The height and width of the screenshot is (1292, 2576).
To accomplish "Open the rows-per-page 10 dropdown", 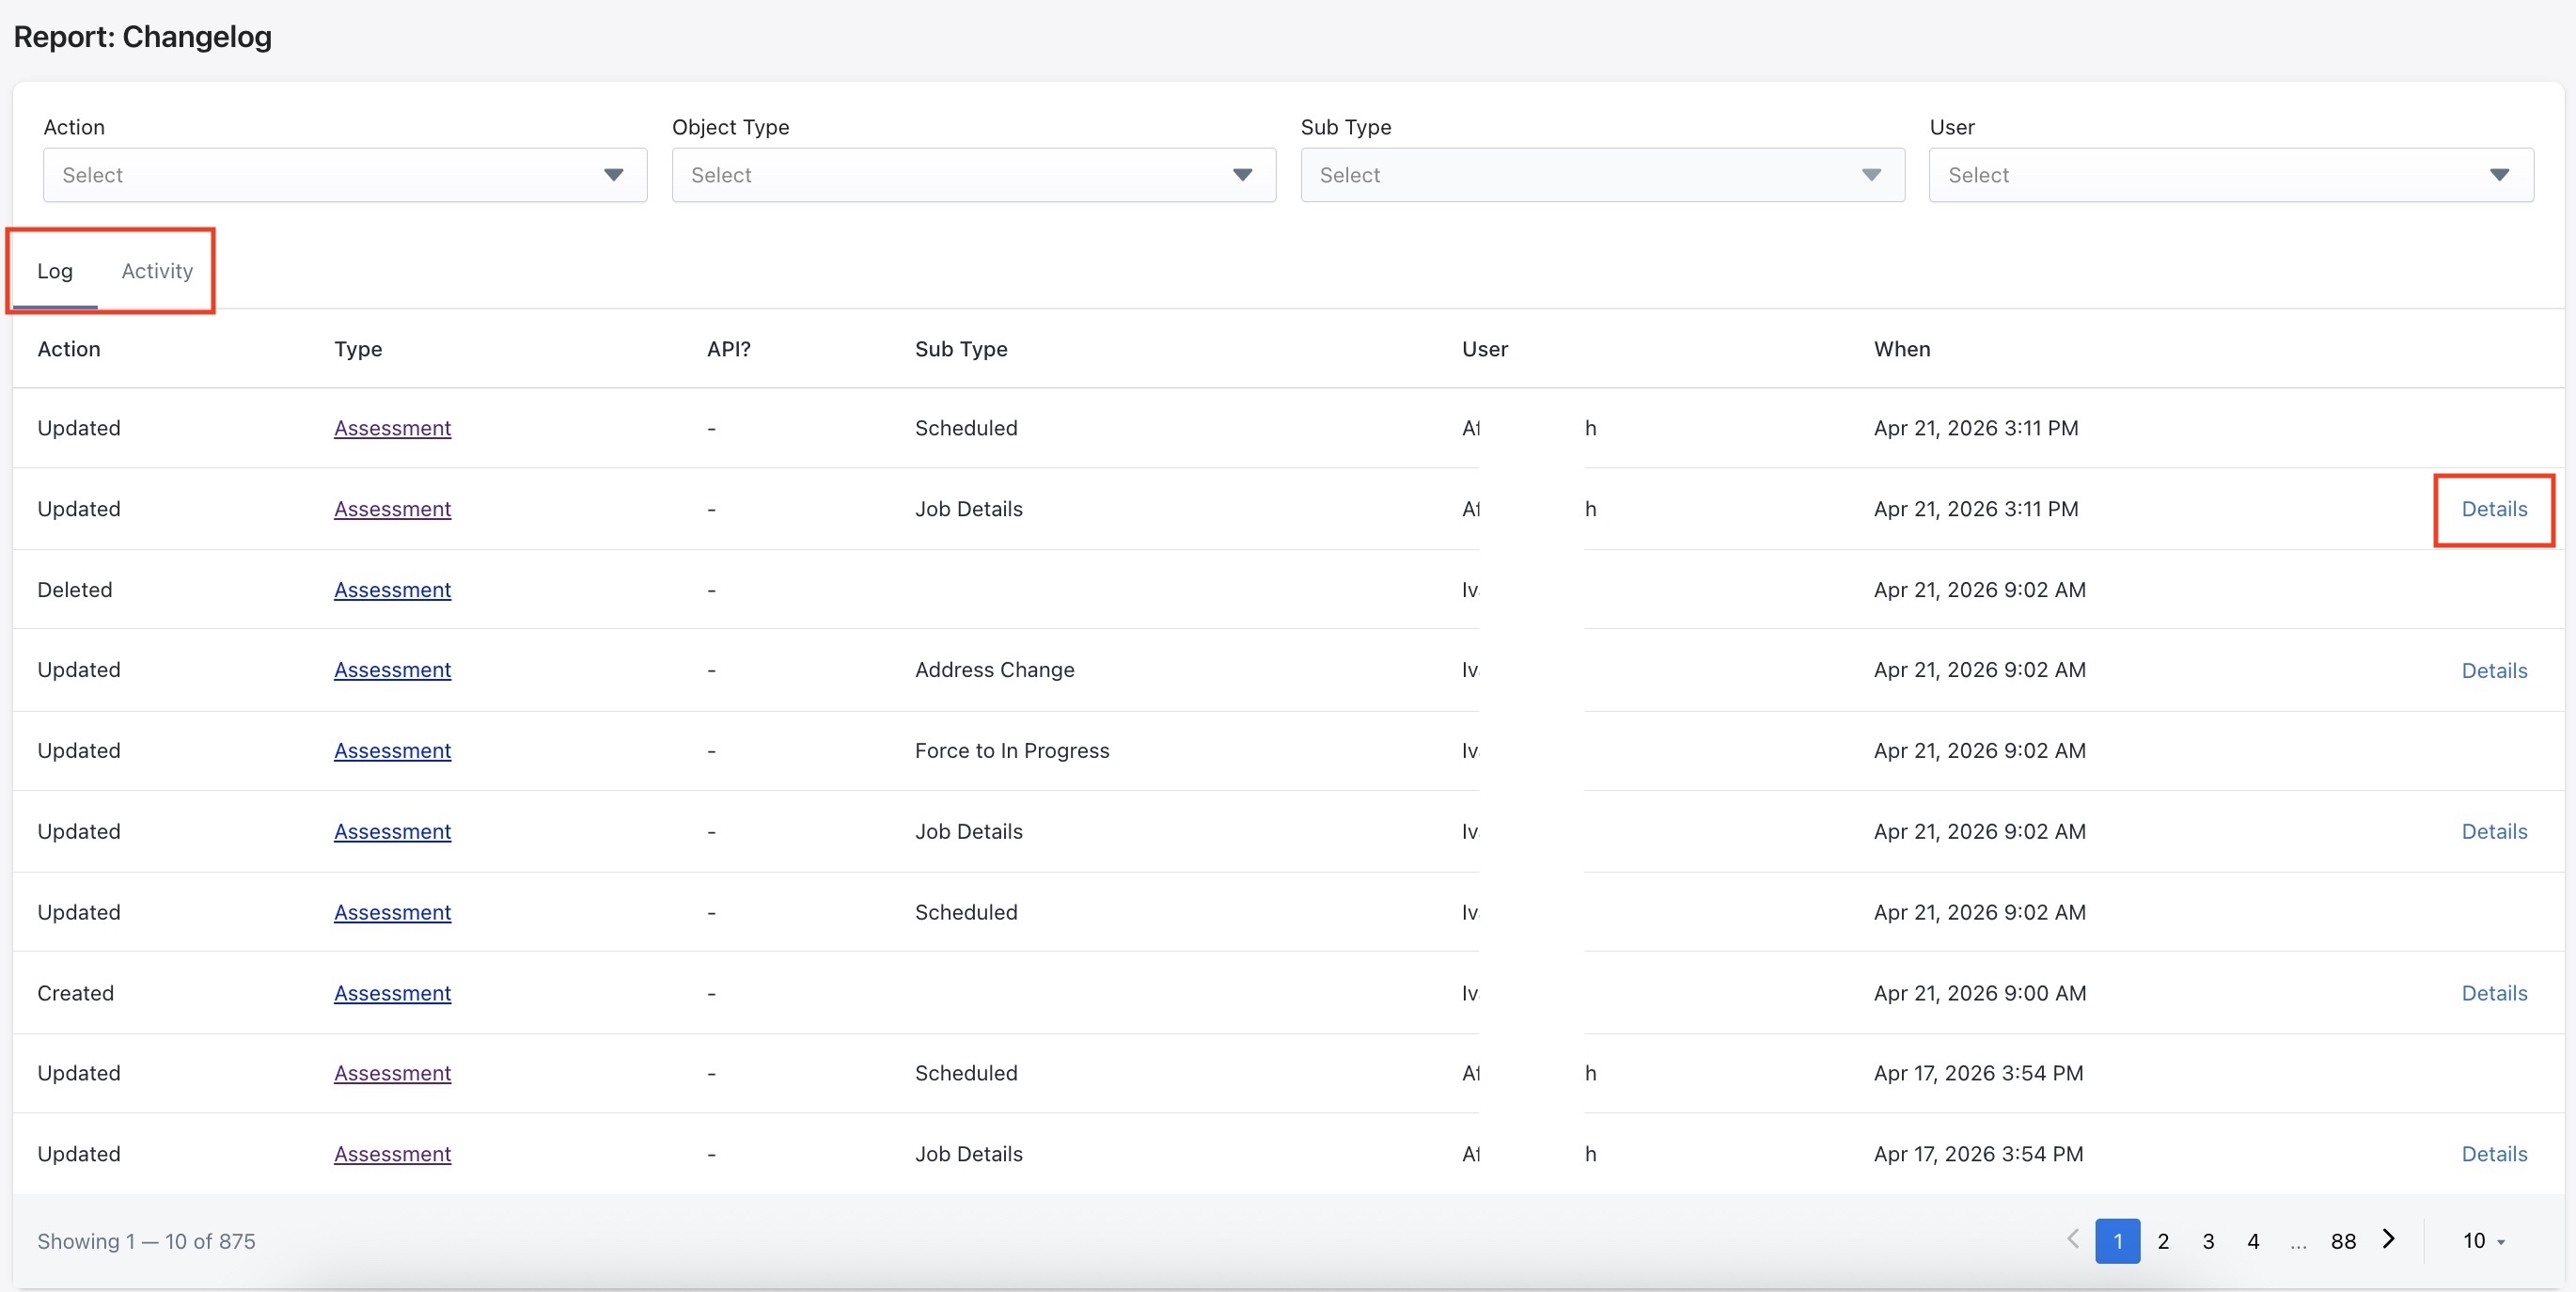I will tap(2483, 1241).
